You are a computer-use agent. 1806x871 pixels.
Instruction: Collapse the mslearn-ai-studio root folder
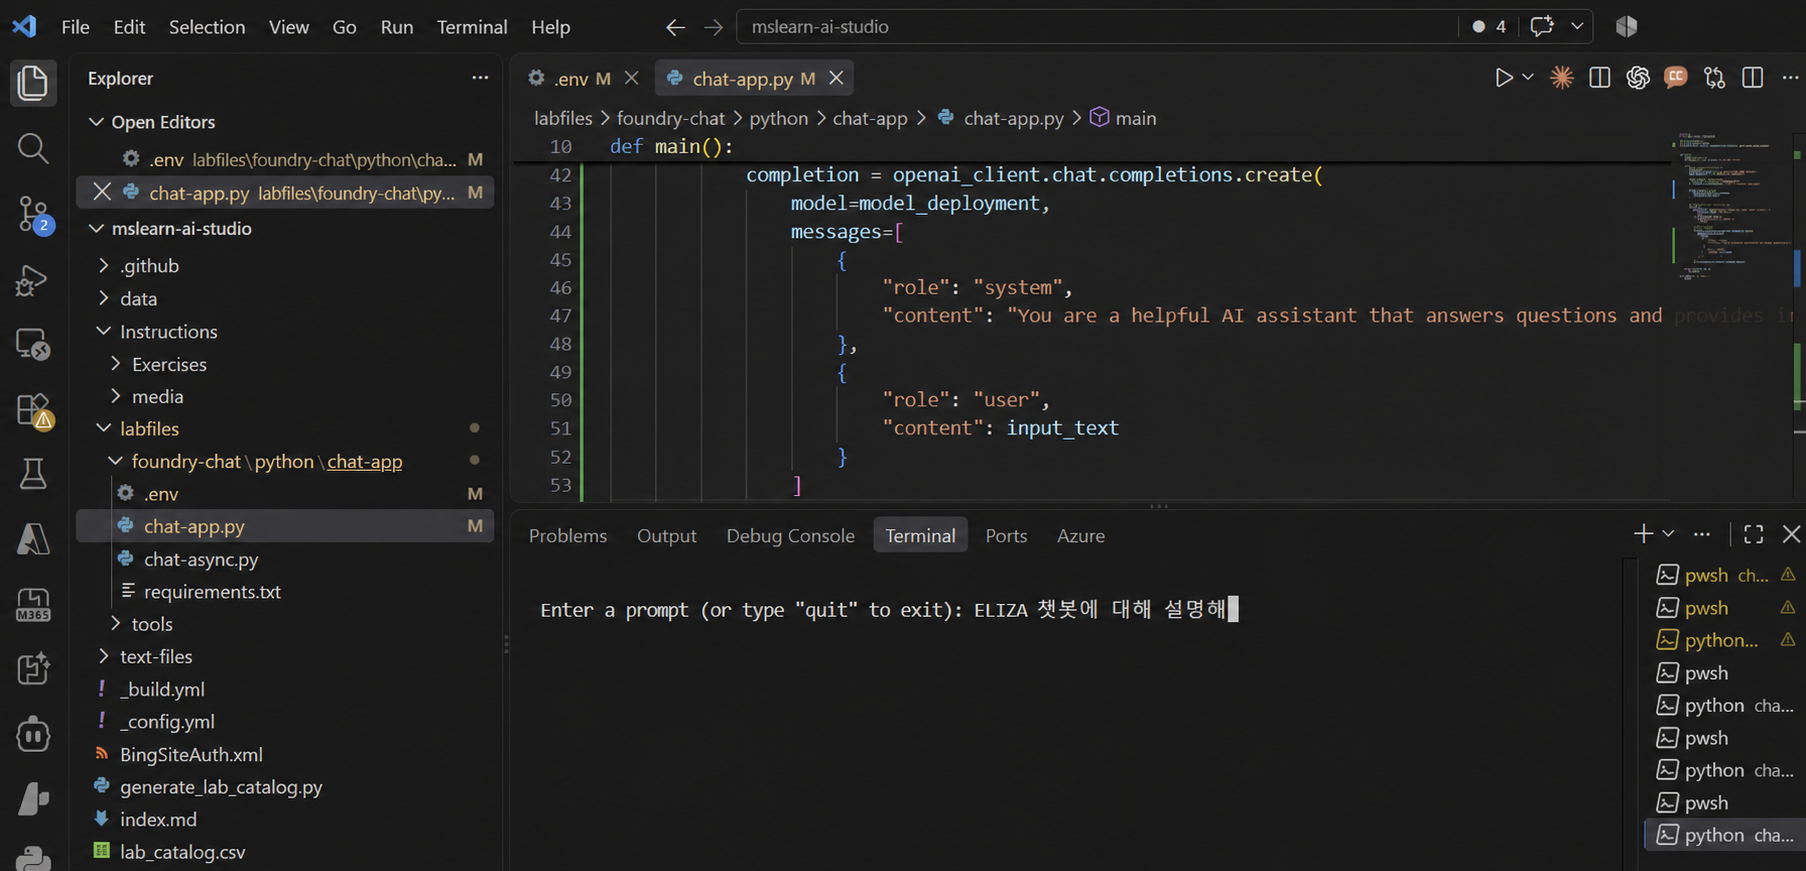tap(96, 229)
